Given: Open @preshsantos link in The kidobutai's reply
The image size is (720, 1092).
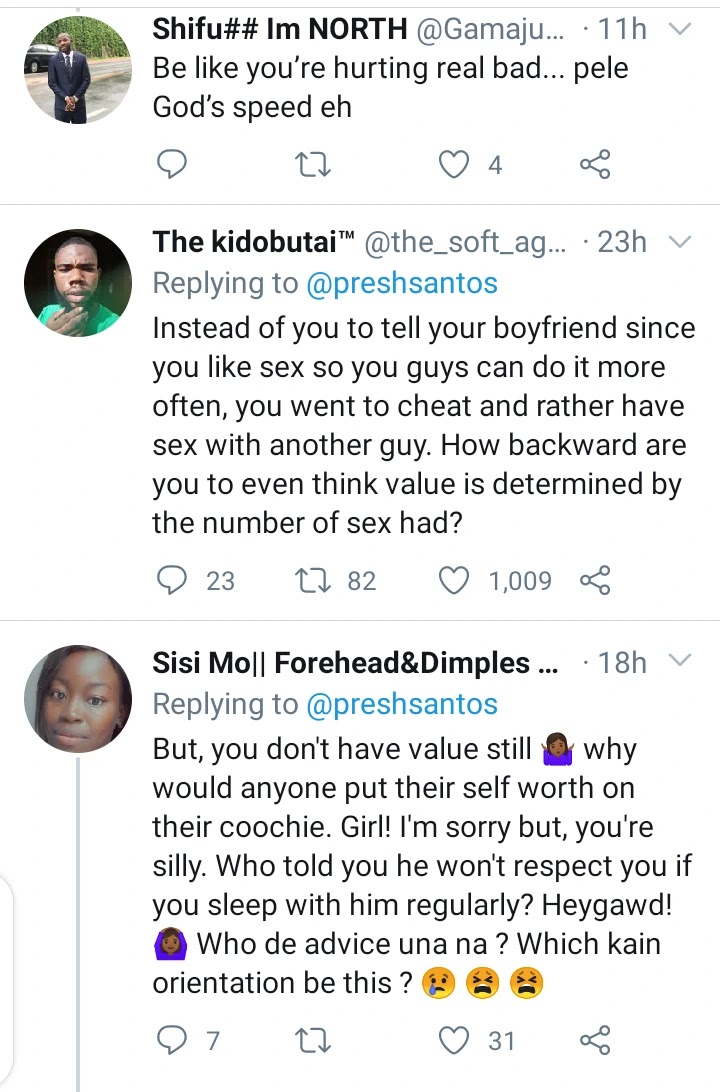Looking at the screenshot, I should coord(400,284).
